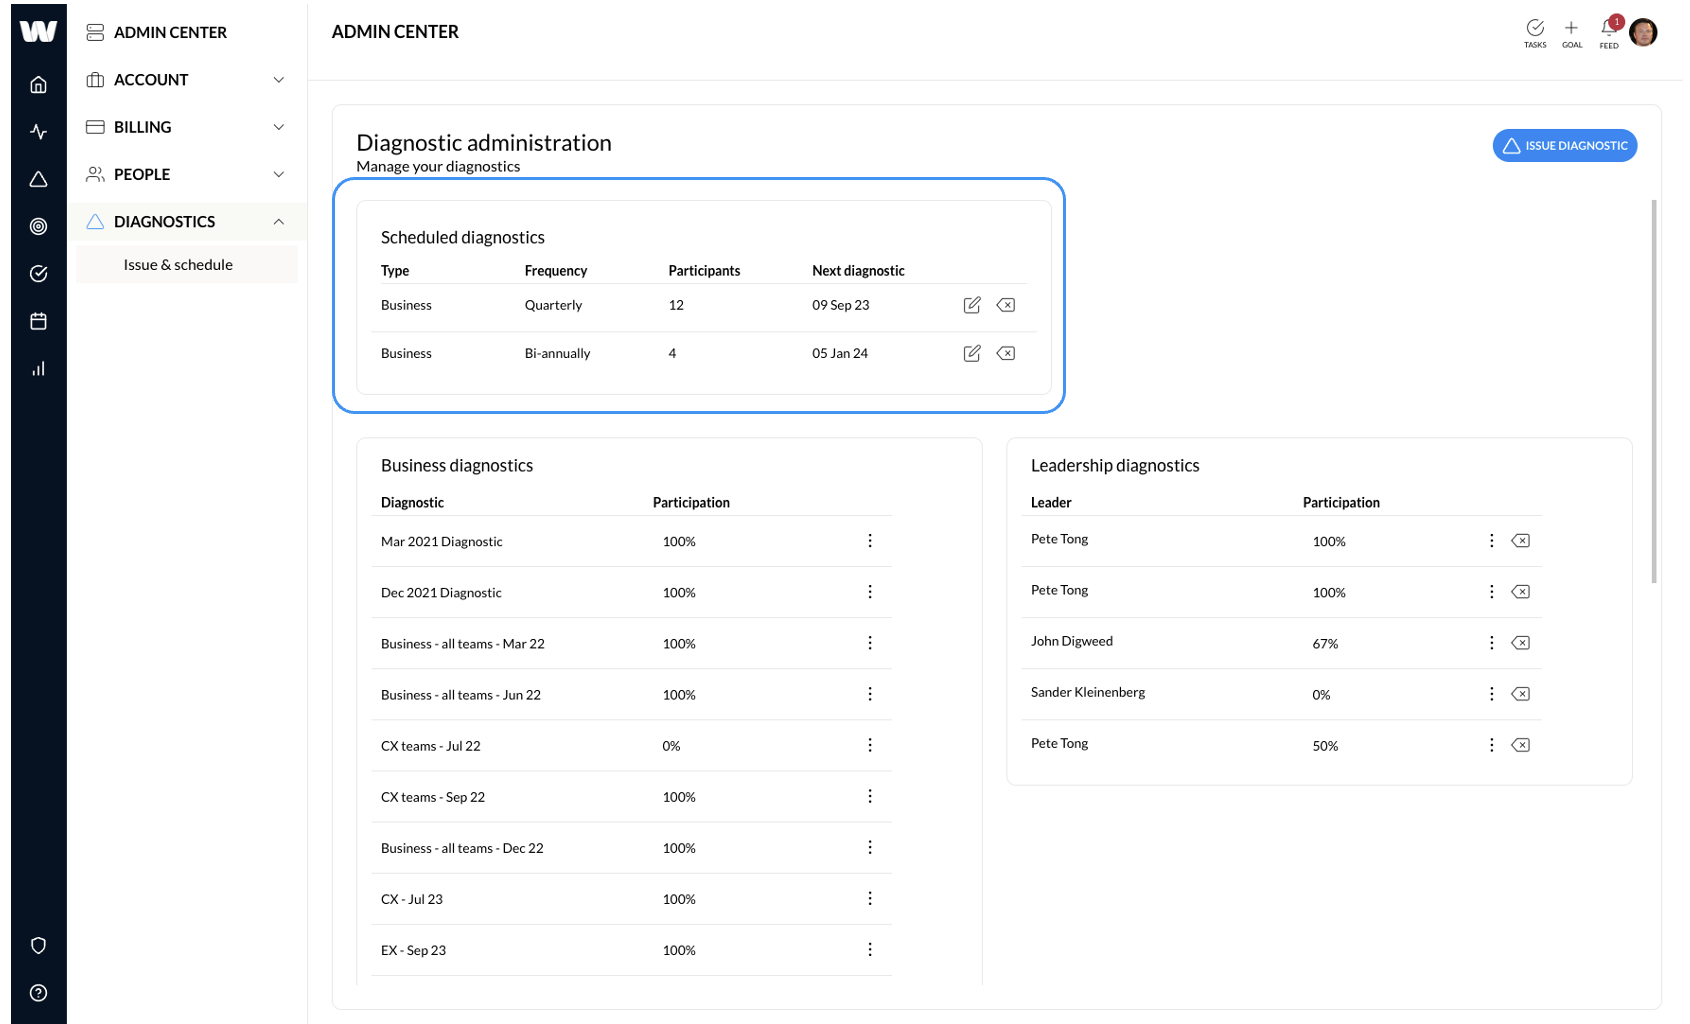Click the Quarterly frequency cell
The height and width of the screenshot is (1024, 1690).
click(553, 305)
